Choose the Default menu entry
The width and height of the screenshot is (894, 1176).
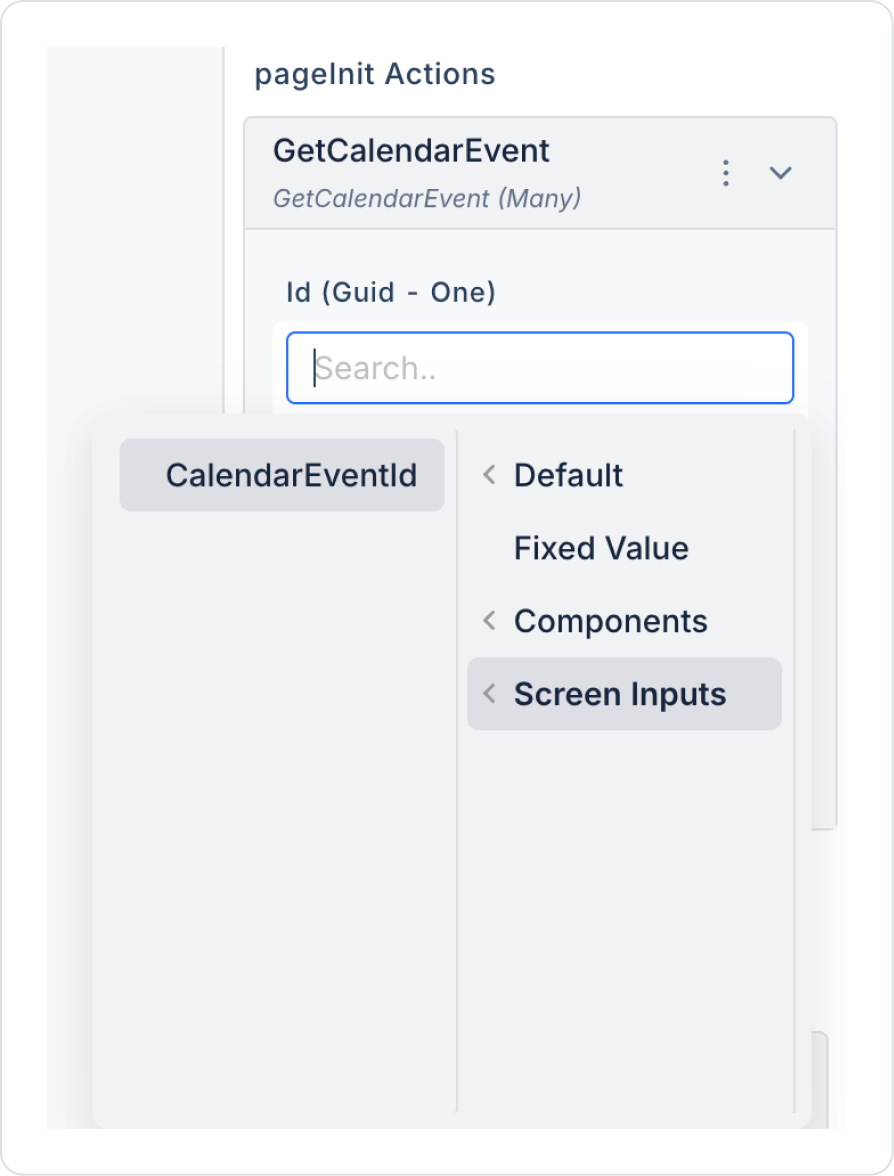[x=568, y=475]
